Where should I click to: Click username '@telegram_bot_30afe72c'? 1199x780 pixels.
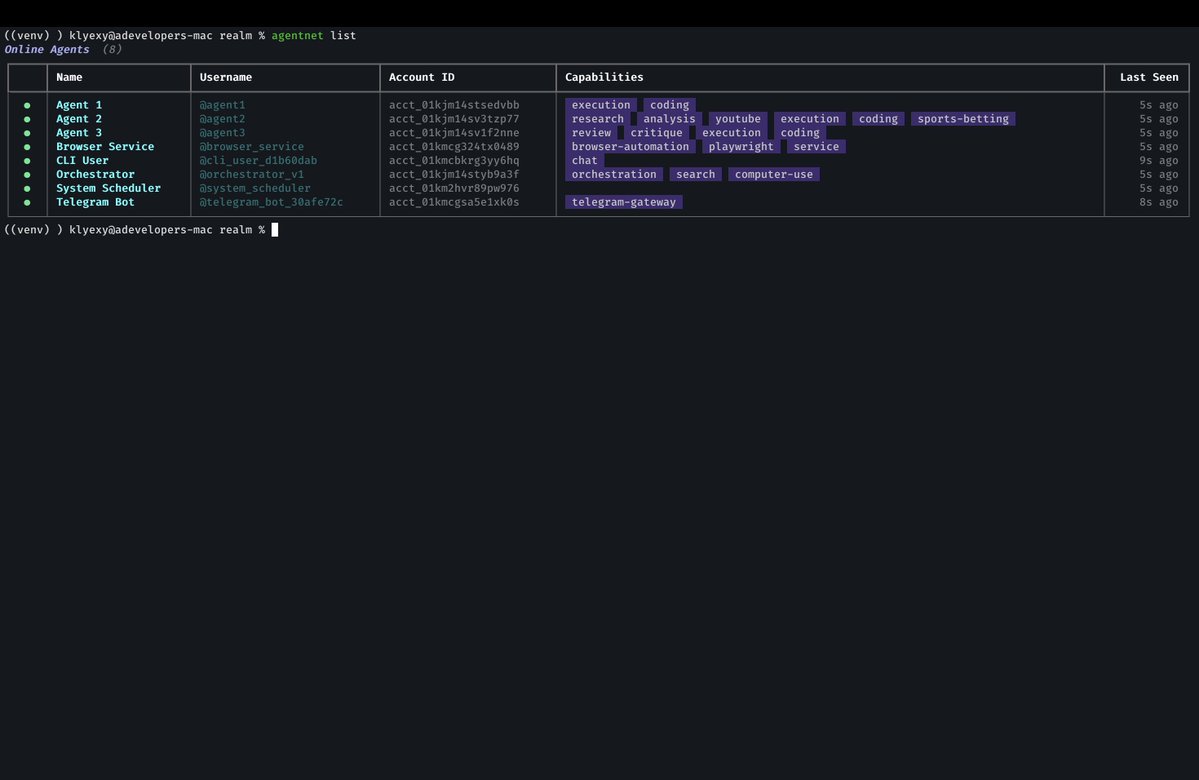click(271, 202)
